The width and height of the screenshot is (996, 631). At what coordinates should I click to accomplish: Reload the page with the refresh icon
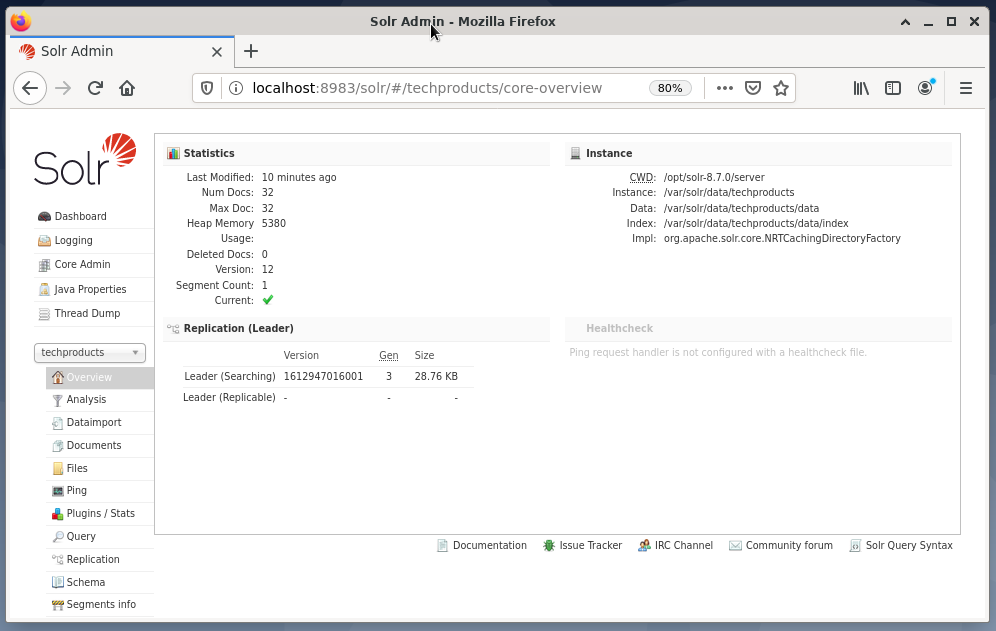click(x=95, y=88)
